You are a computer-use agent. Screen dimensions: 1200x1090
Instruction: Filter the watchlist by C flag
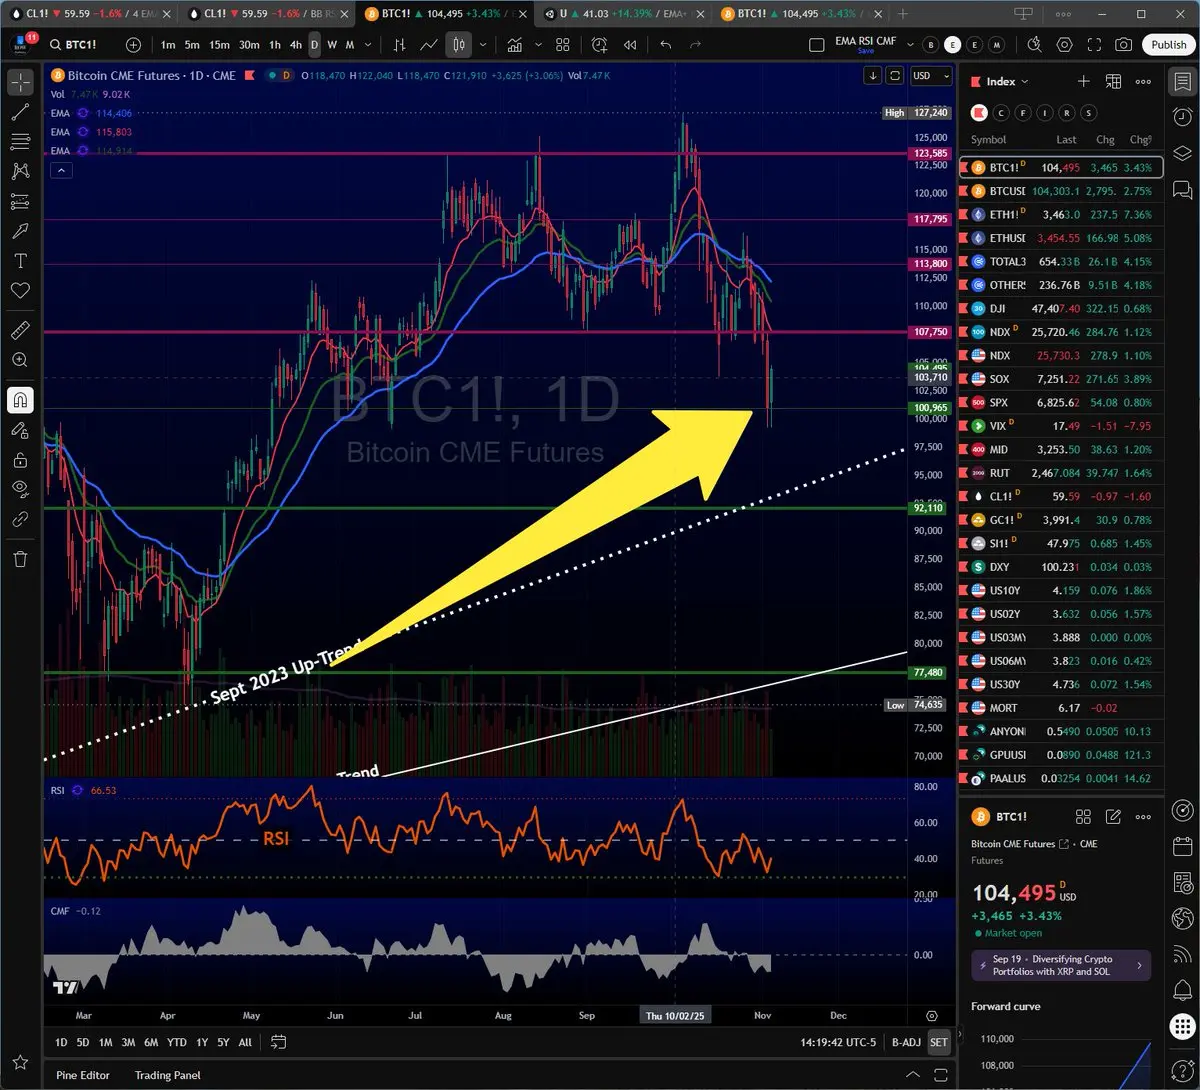click(1000, 113)
